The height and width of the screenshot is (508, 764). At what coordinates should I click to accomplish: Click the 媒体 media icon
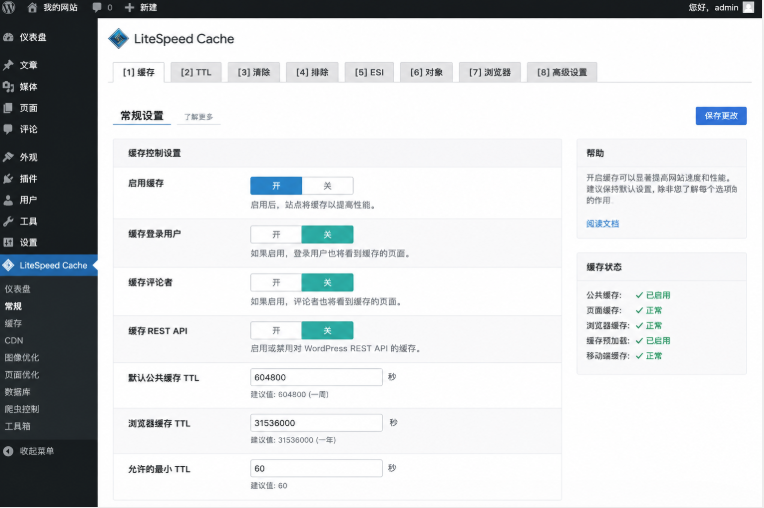pyautogui.click(x=8, y=87)
